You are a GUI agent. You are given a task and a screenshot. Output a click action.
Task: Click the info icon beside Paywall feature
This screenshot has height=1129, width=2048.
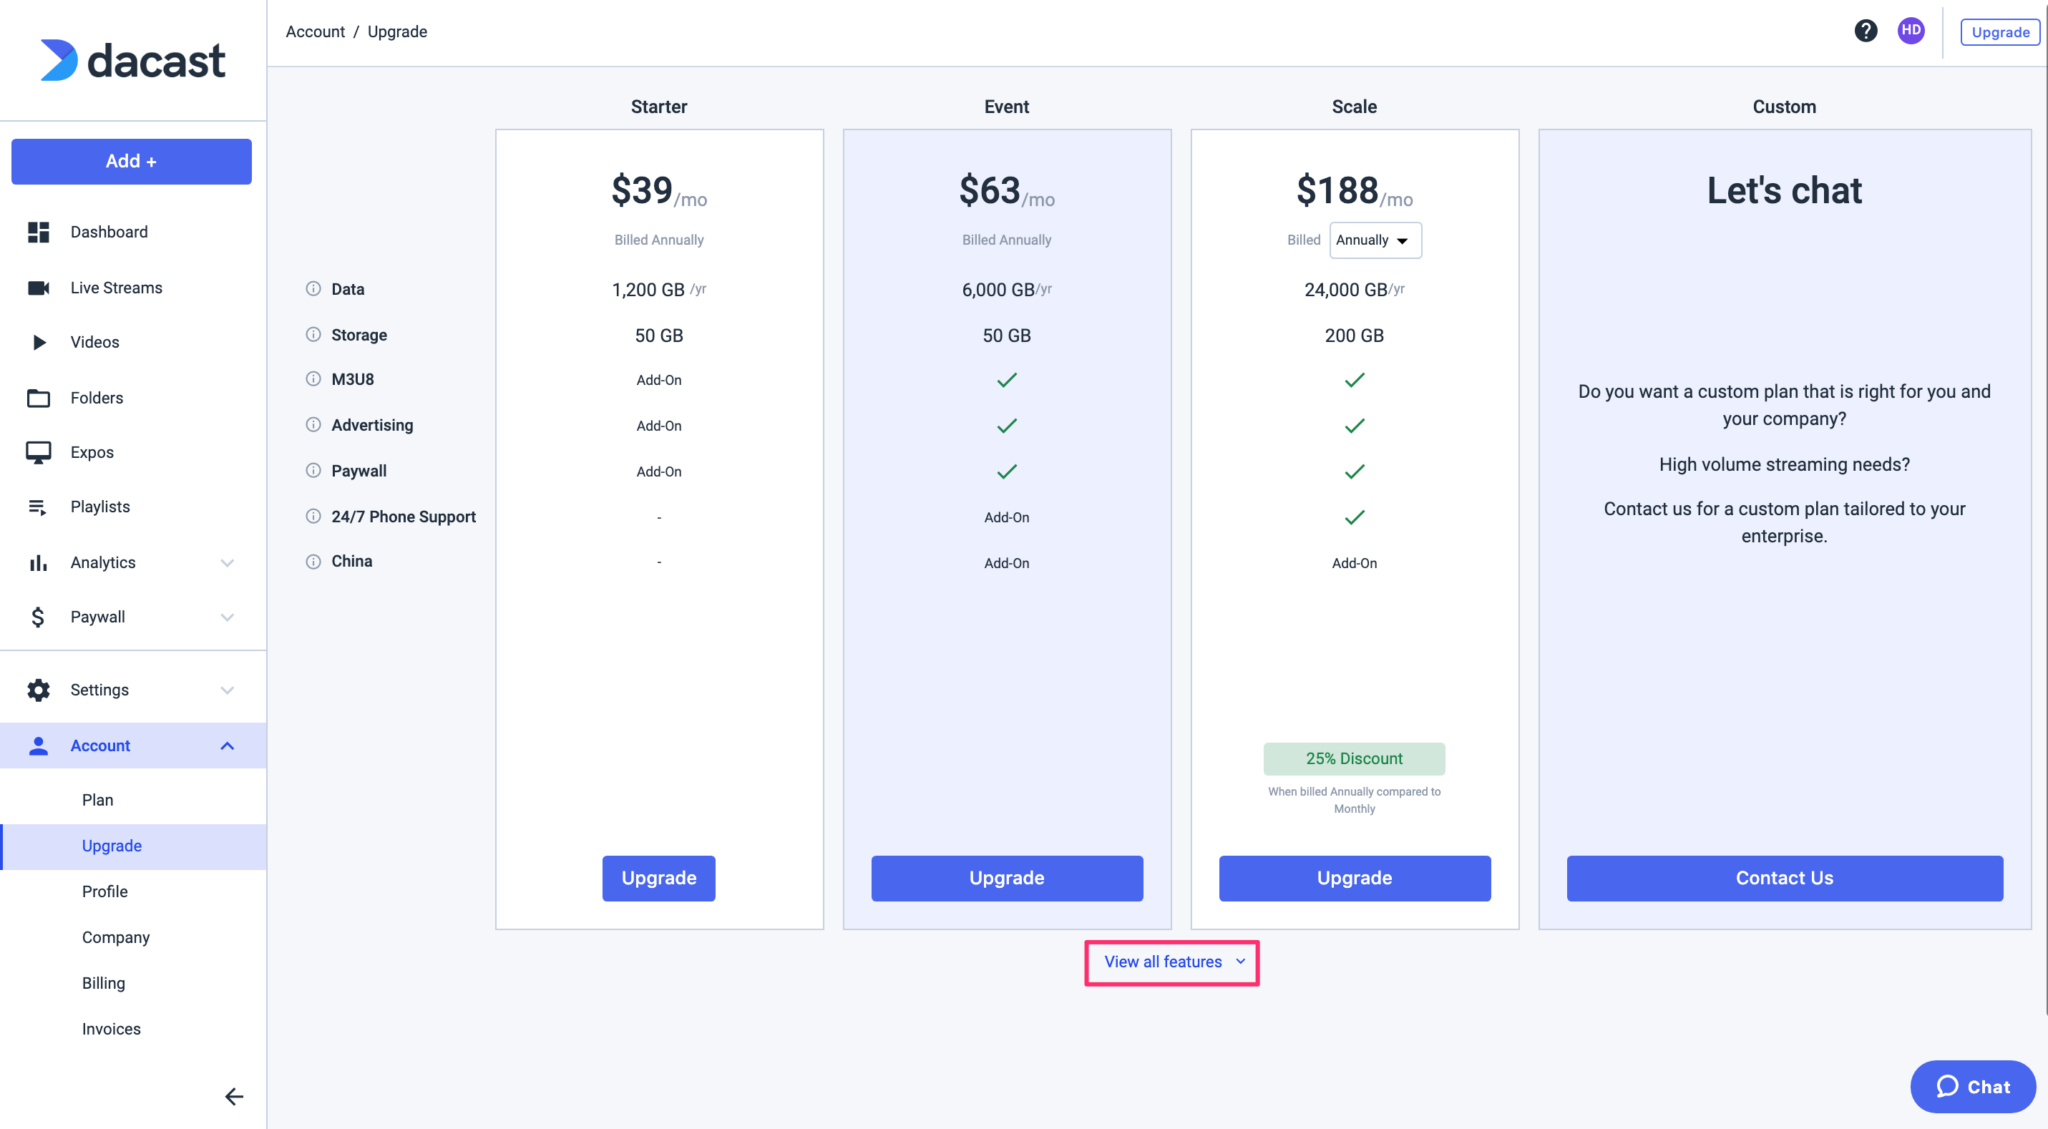(313, 471)
